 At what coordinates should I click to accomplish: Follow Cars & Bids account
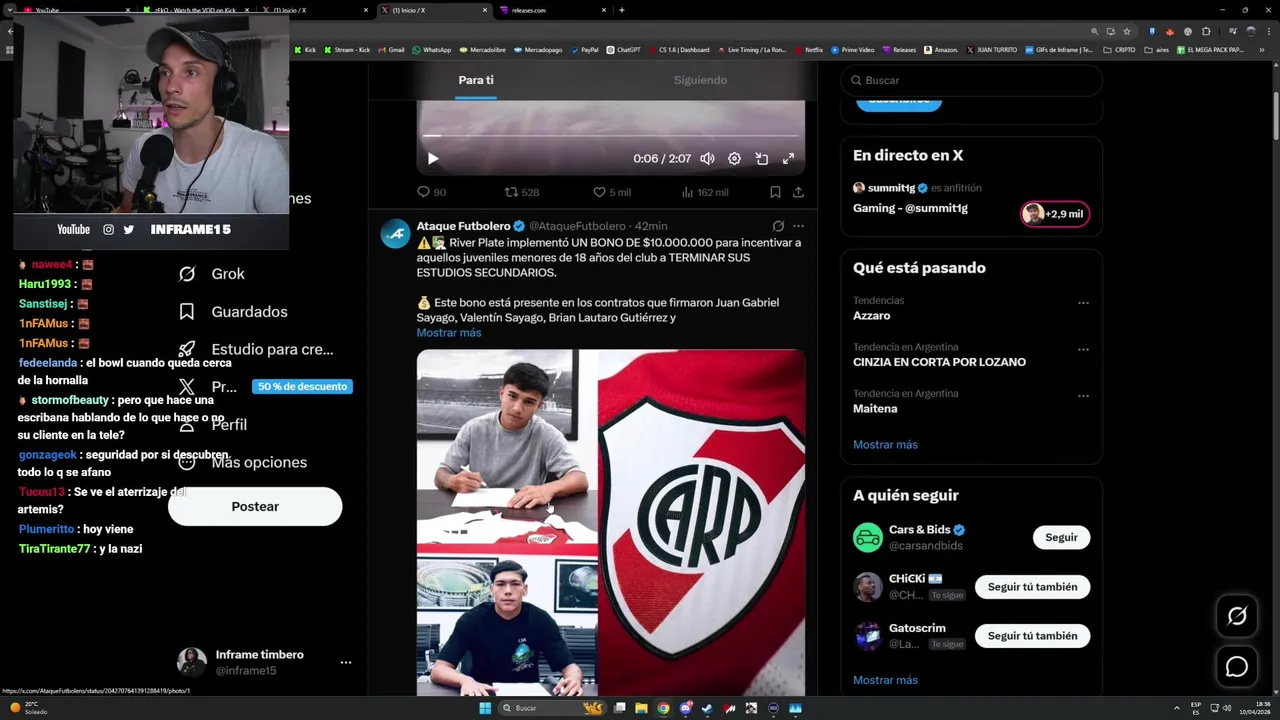pos(1061,537)
